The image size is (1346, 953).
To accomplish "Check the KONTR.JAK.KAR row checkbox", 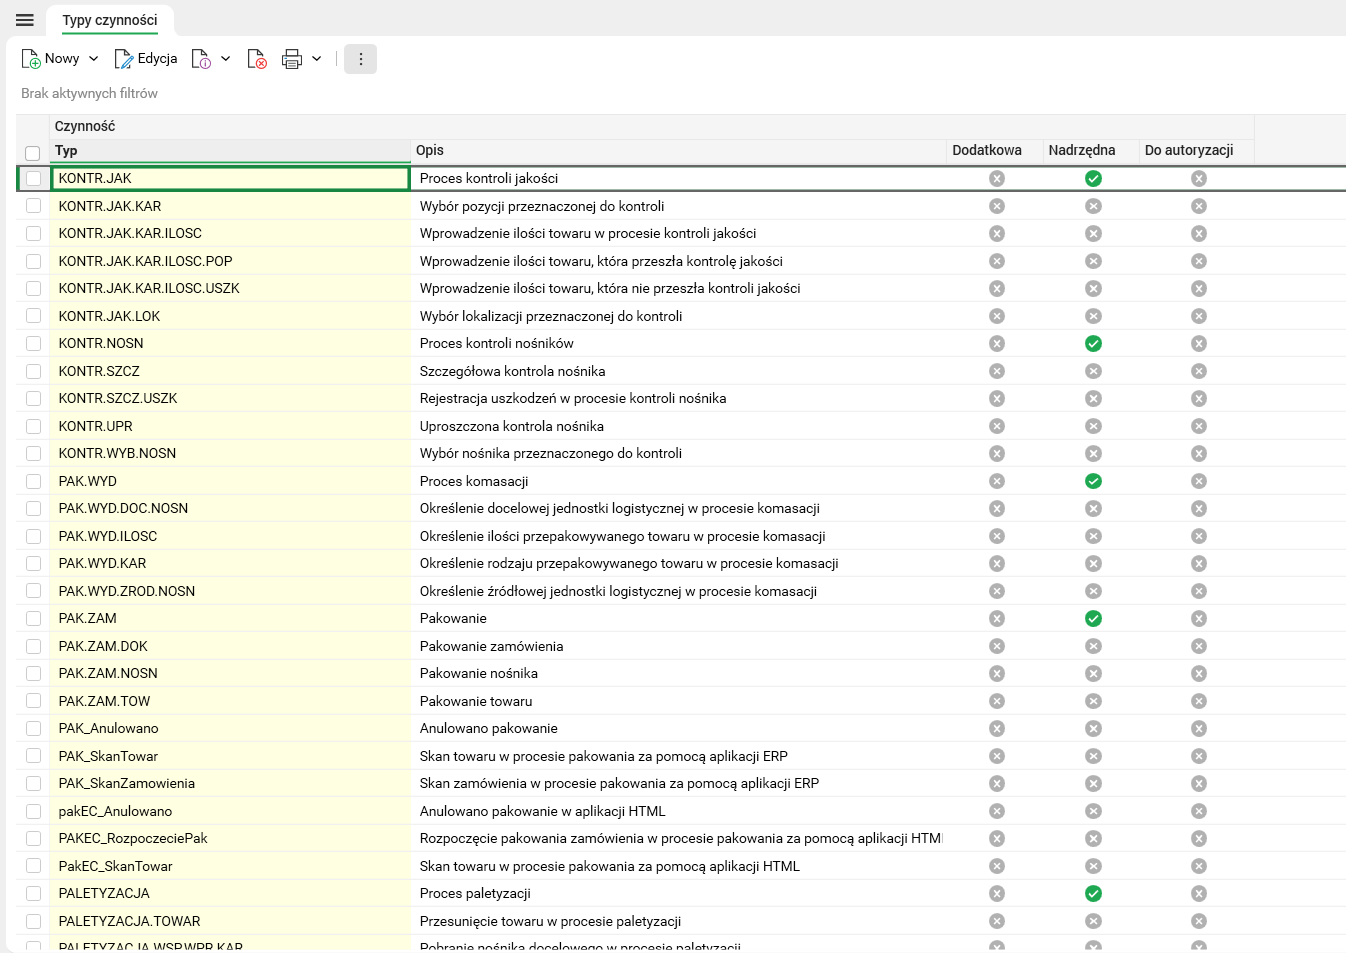I will click(34, 206).
